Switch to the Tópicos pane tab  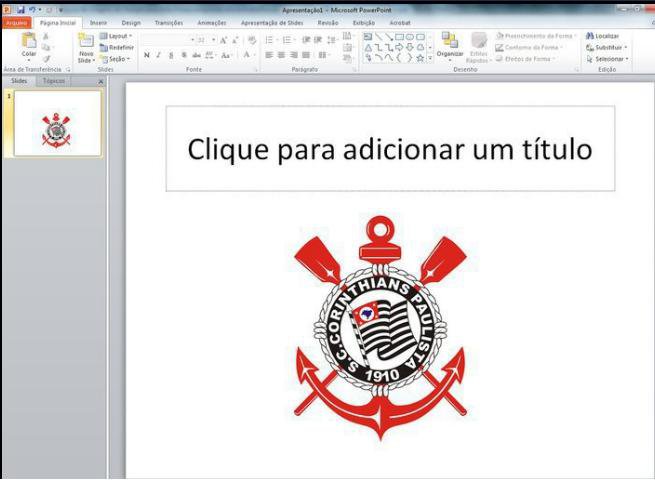tap(54, 81)
